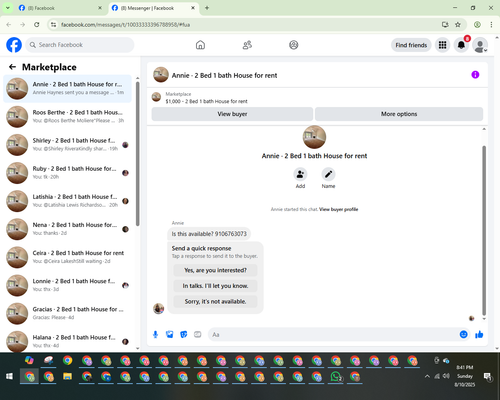The width and height of the screenshot is (500, 400).
Task: Open Latishia conversation
Action: (67, 201)
